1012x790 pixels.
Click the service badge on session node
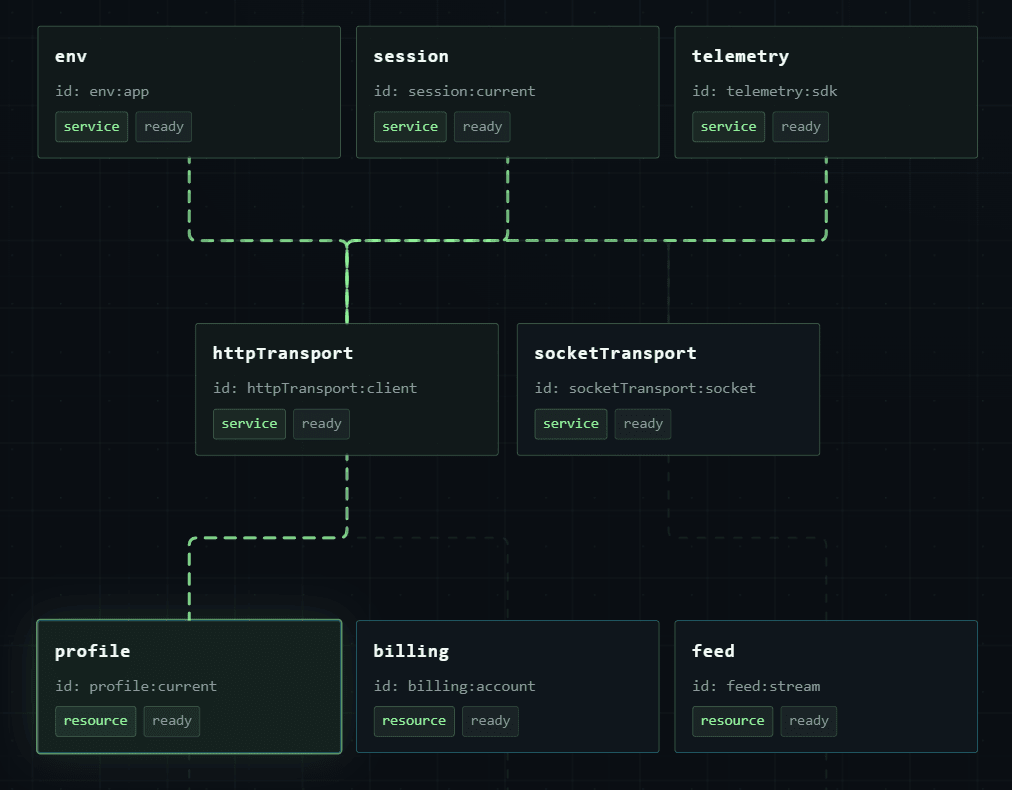tap(410, 127)
